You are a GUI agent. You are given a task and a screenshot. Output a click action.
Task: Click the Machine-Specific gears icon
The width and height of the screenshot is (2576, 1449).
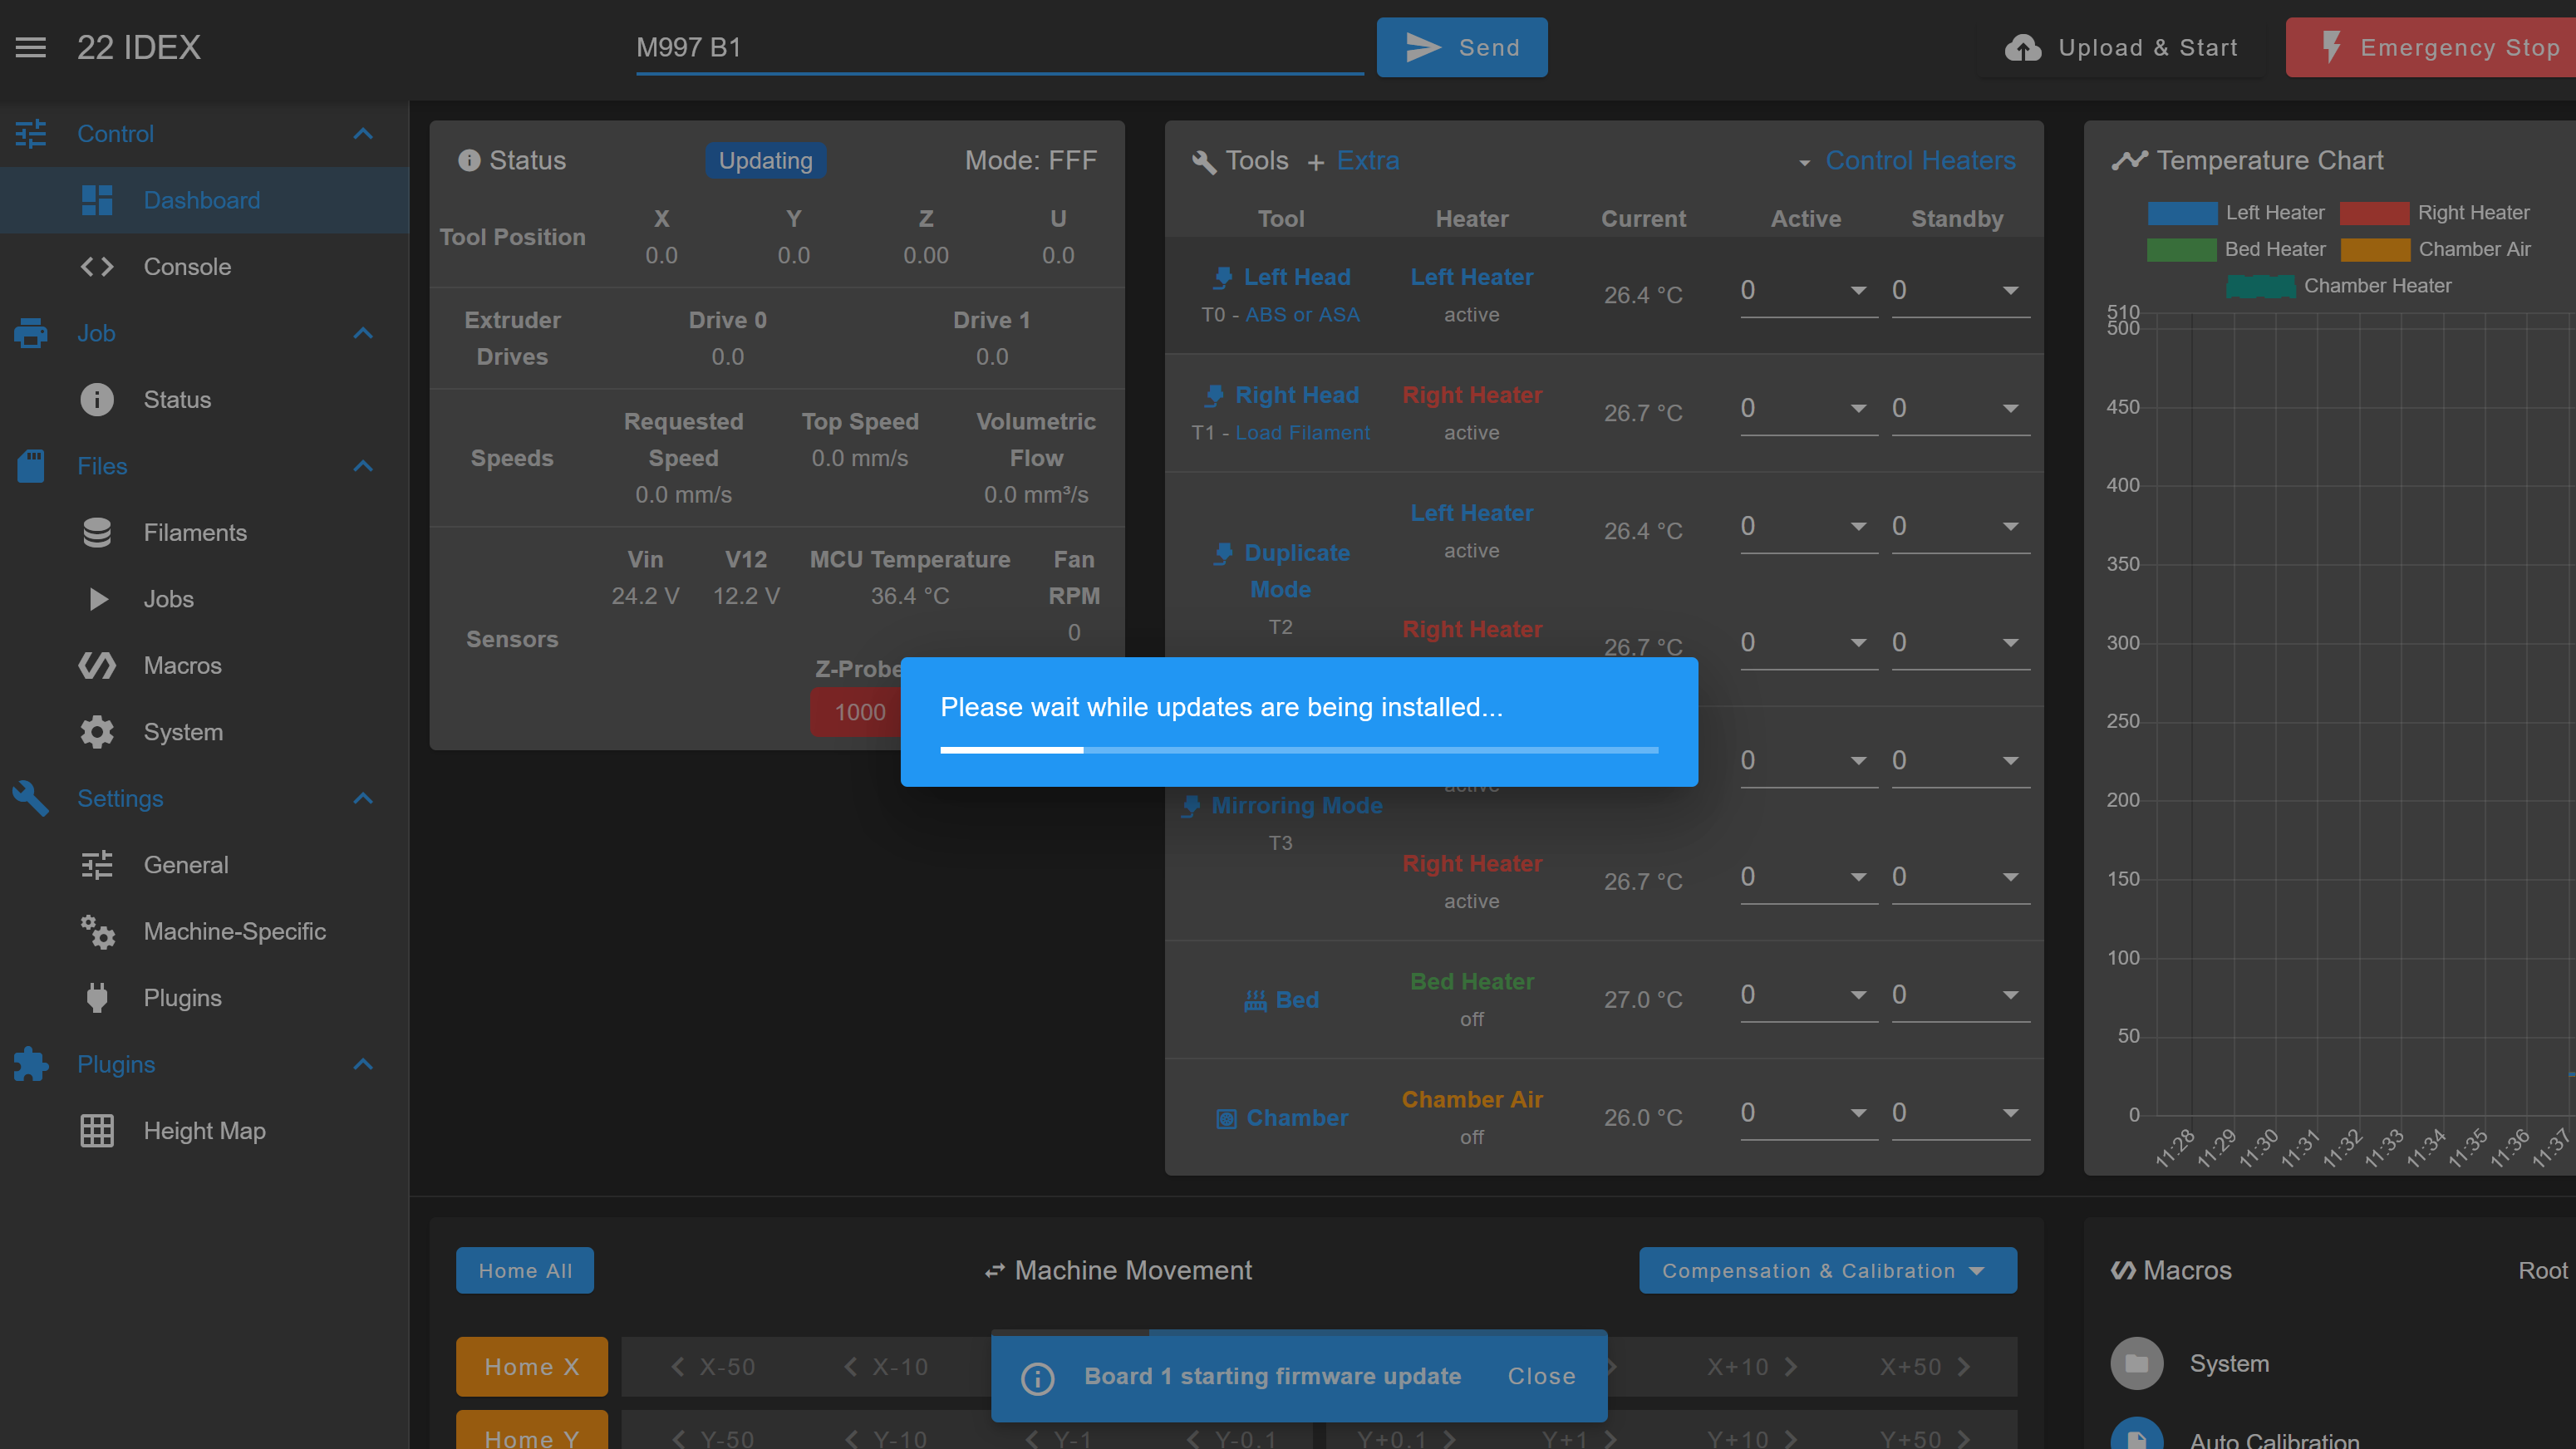point(97,931)
